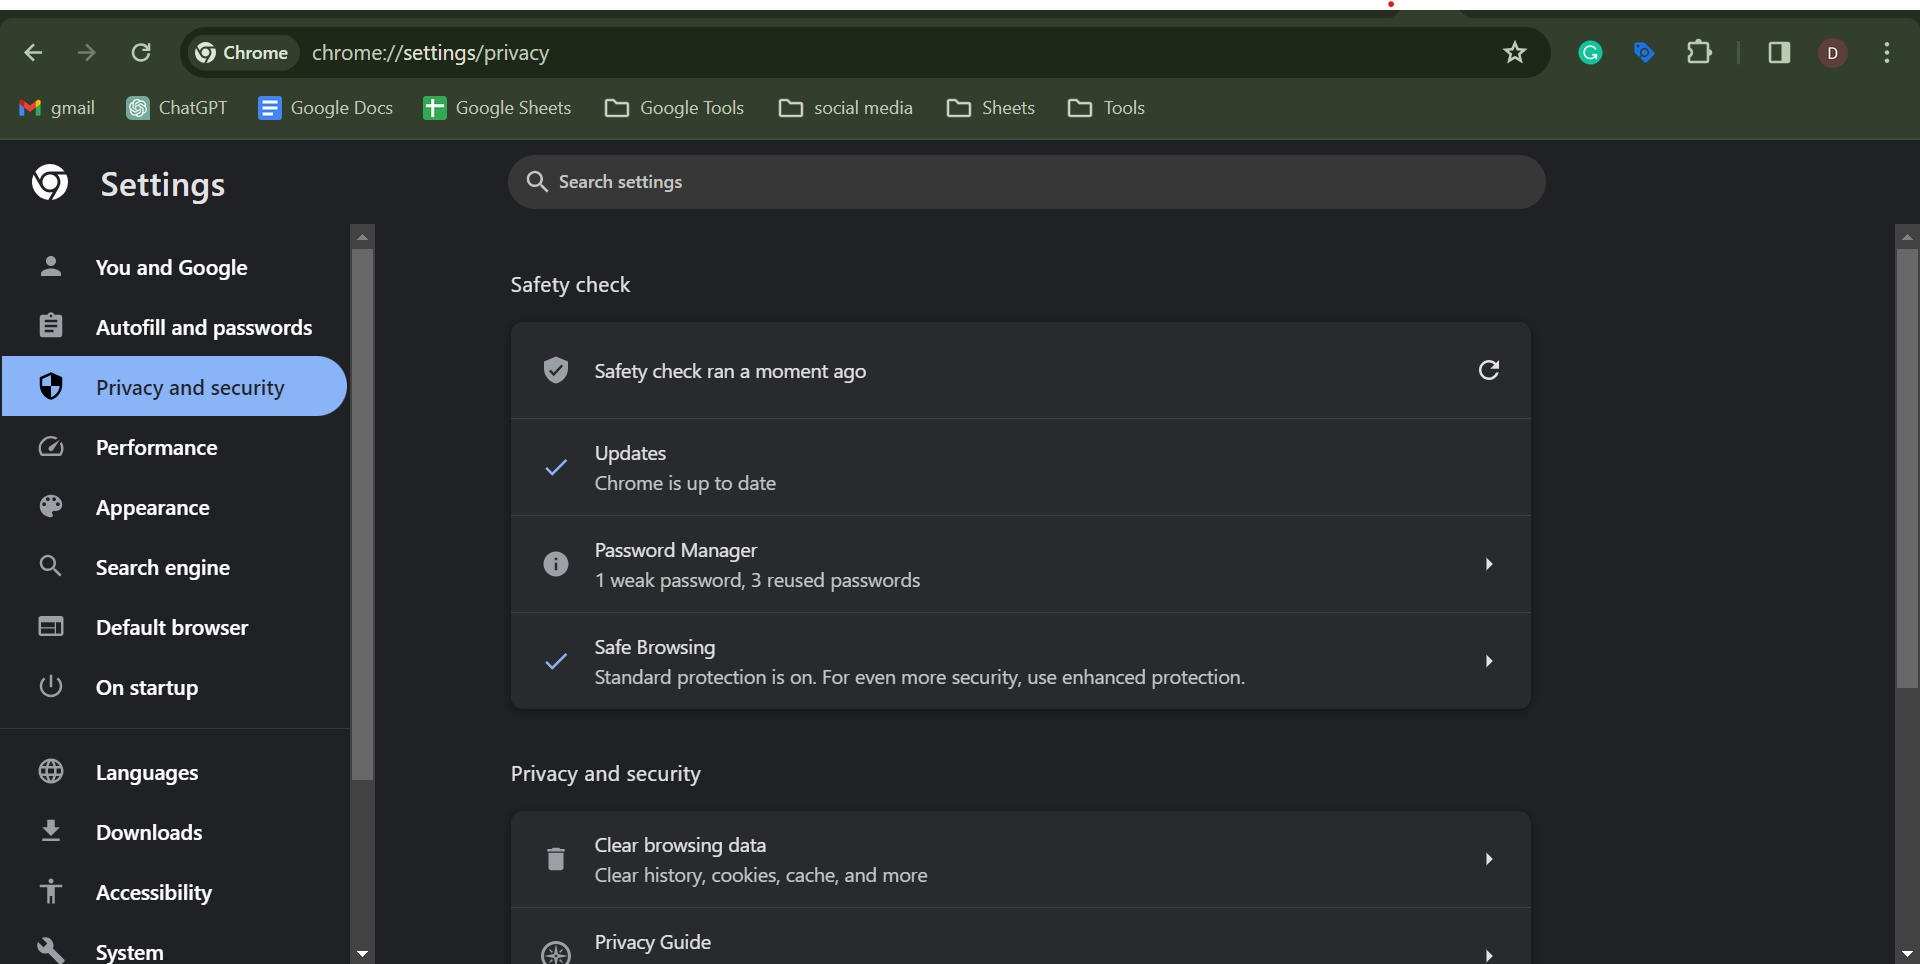Expand the Google Tools bookmark folder

coord(675,107)
